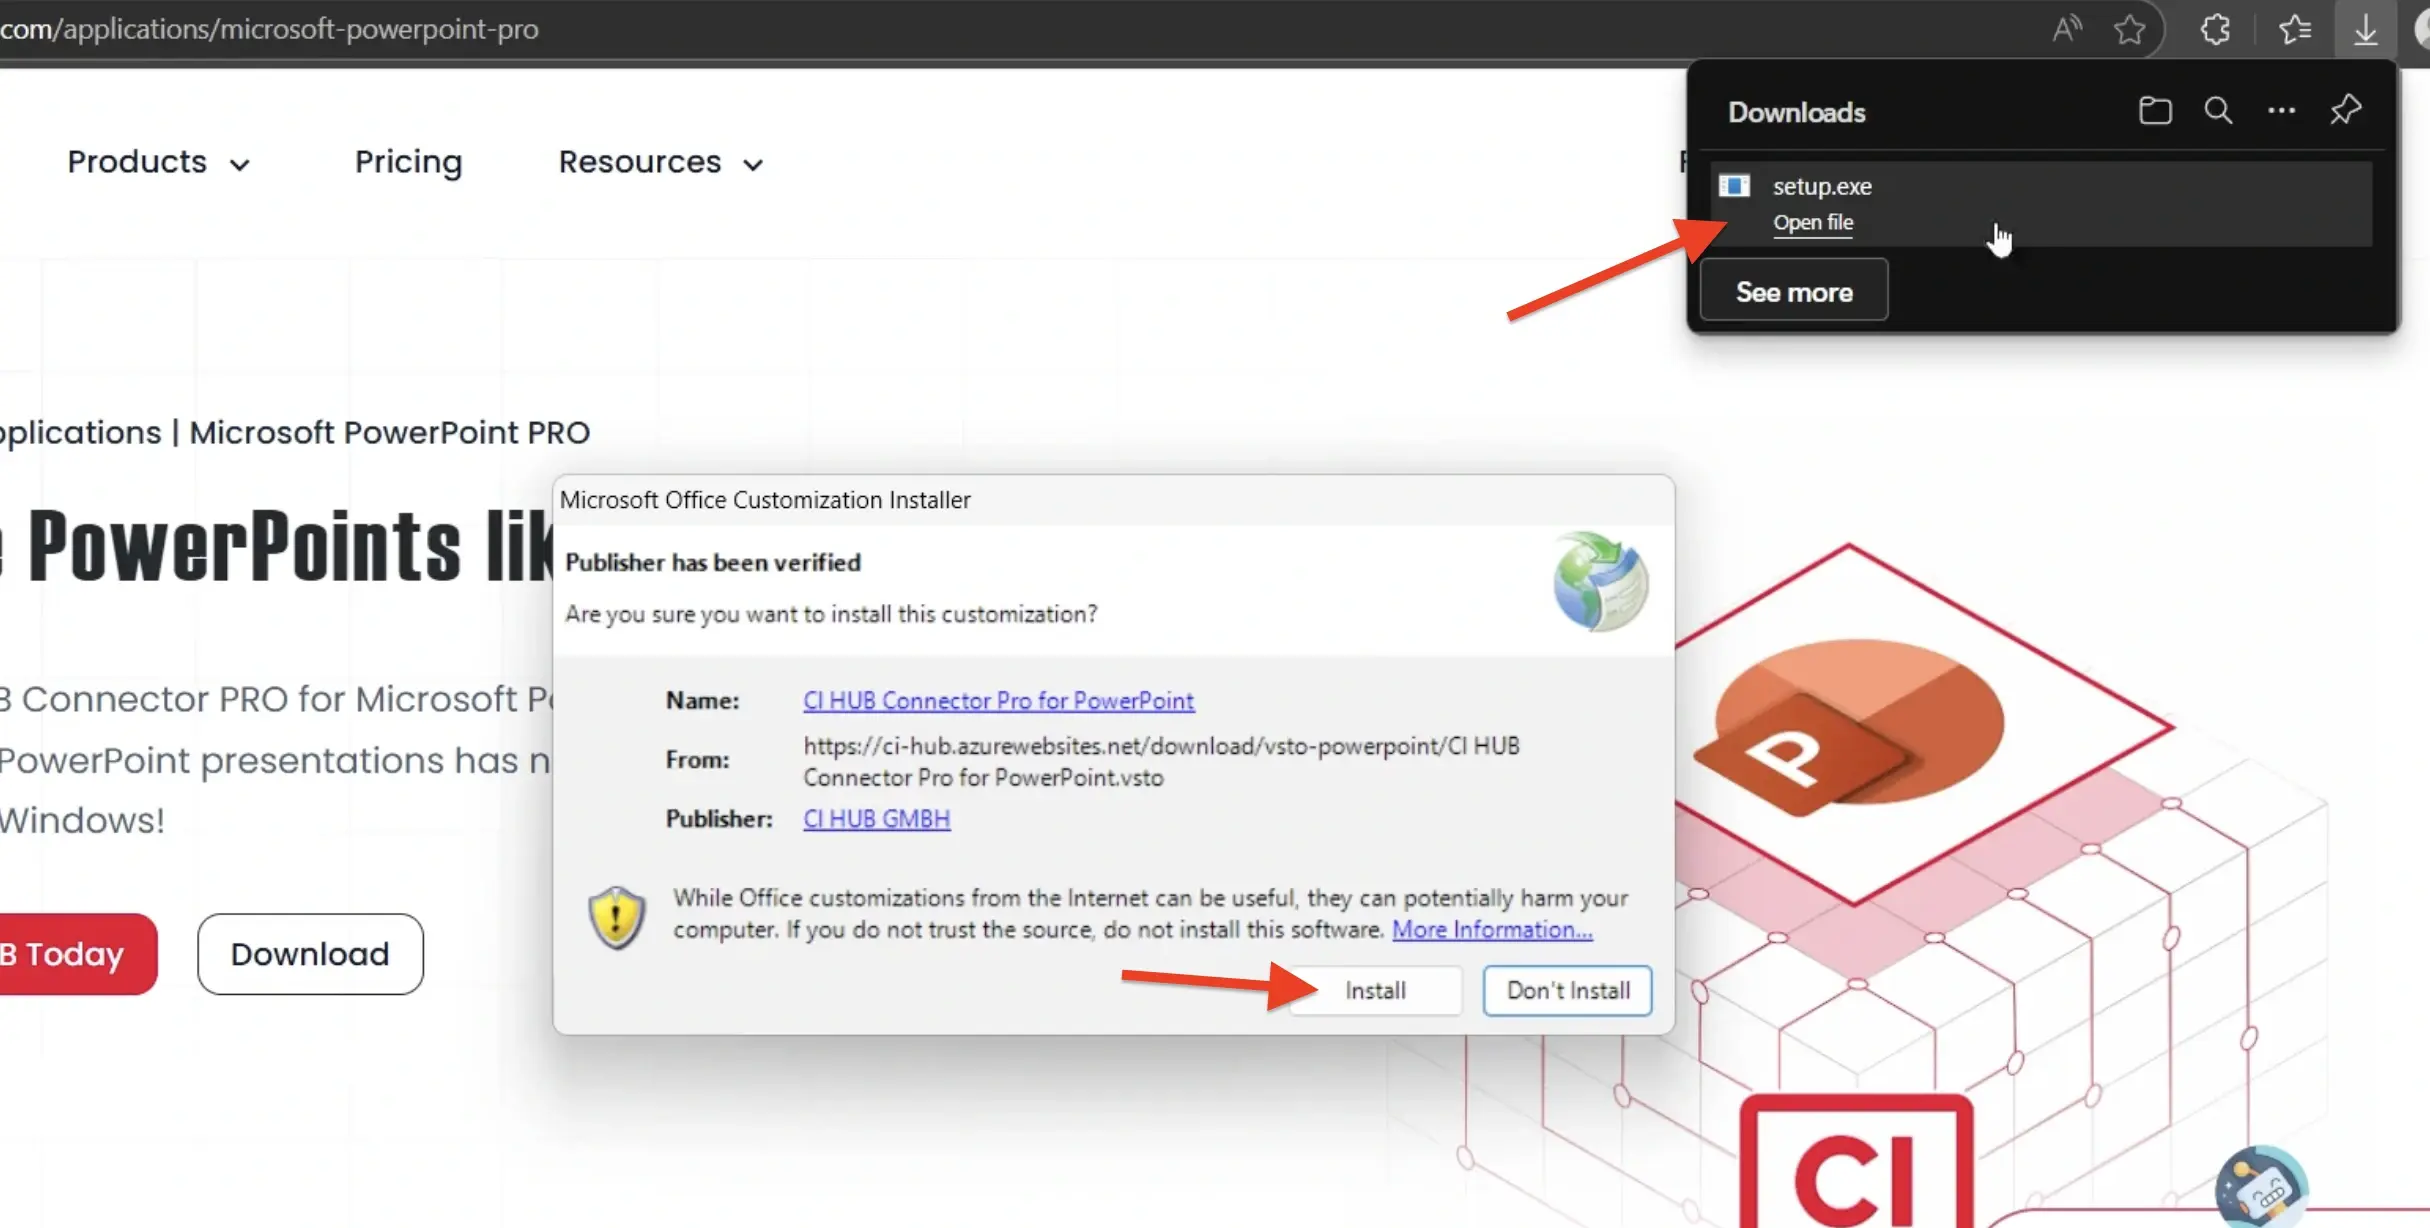
Task: Click the PowerPoint logo illustration
Action: tap(1850, 727)
